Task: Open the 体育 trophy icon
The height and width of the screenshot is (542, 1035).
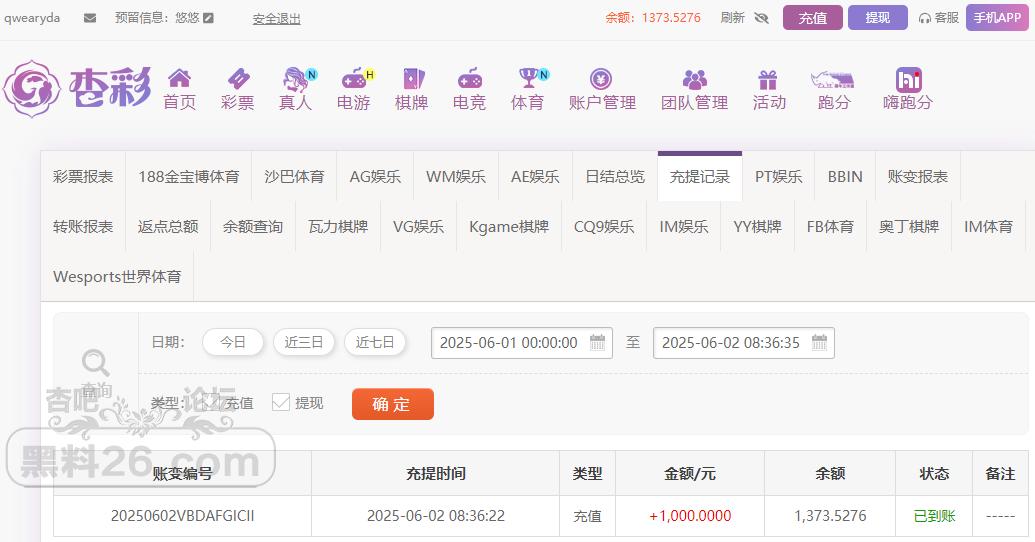Action: (527, 79)
